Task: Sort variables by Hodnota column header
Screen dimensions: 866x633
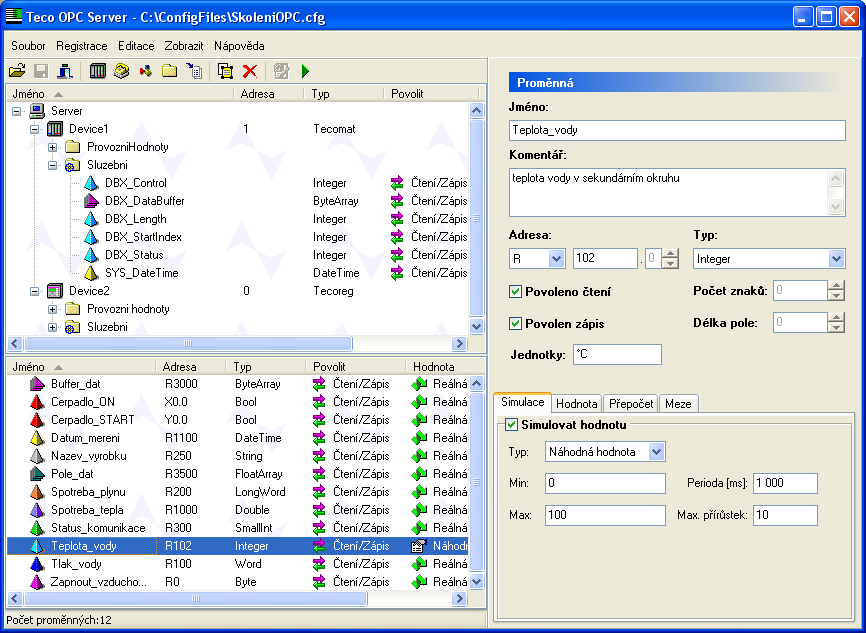Action: tap(434, 367)
